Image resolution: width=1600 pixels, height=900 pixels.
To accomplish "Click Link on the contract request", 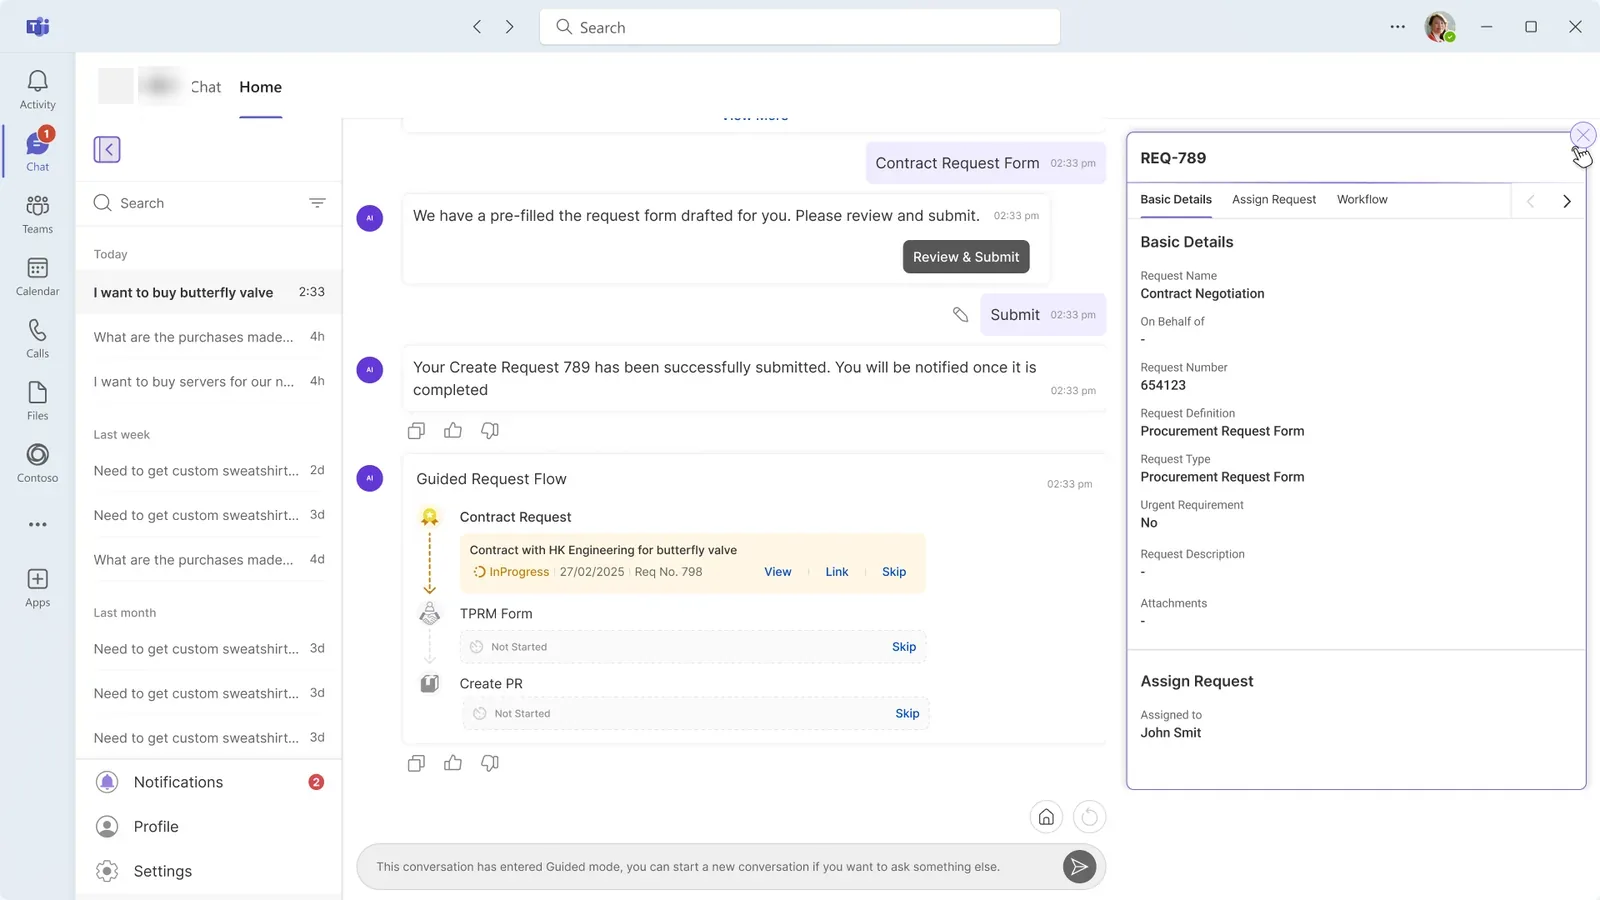I will coord(837,572).
